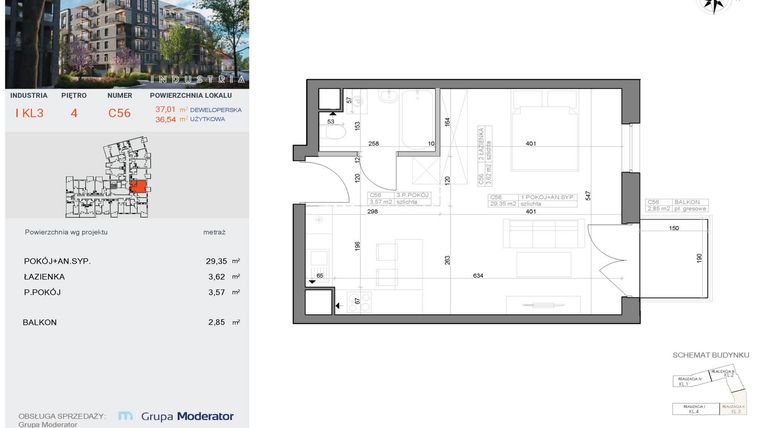
Task: Click the 'OBSŁUGA SPRZEDAŻY' label
Action: [61, 416]
